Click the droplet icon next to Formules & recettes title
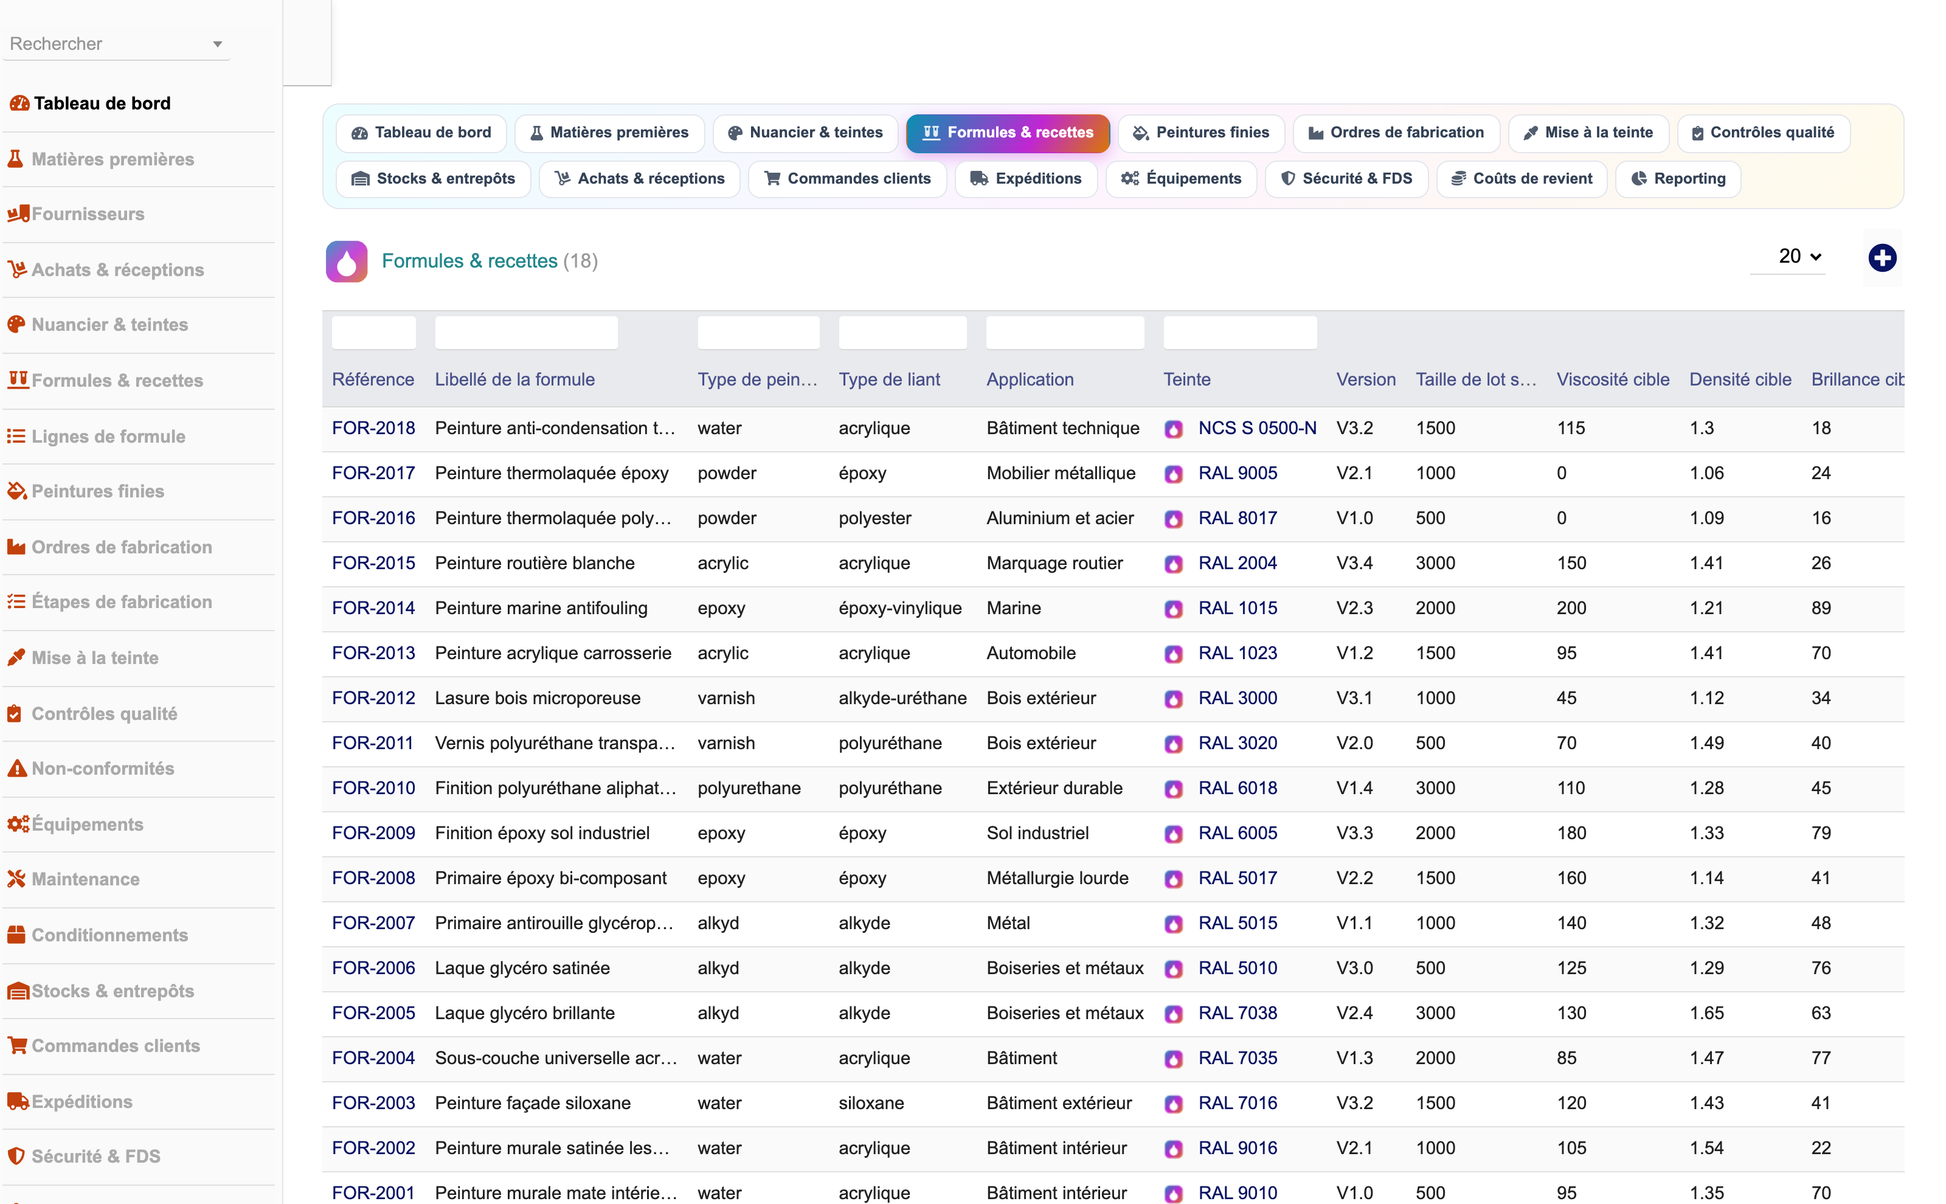 (346, 261)
